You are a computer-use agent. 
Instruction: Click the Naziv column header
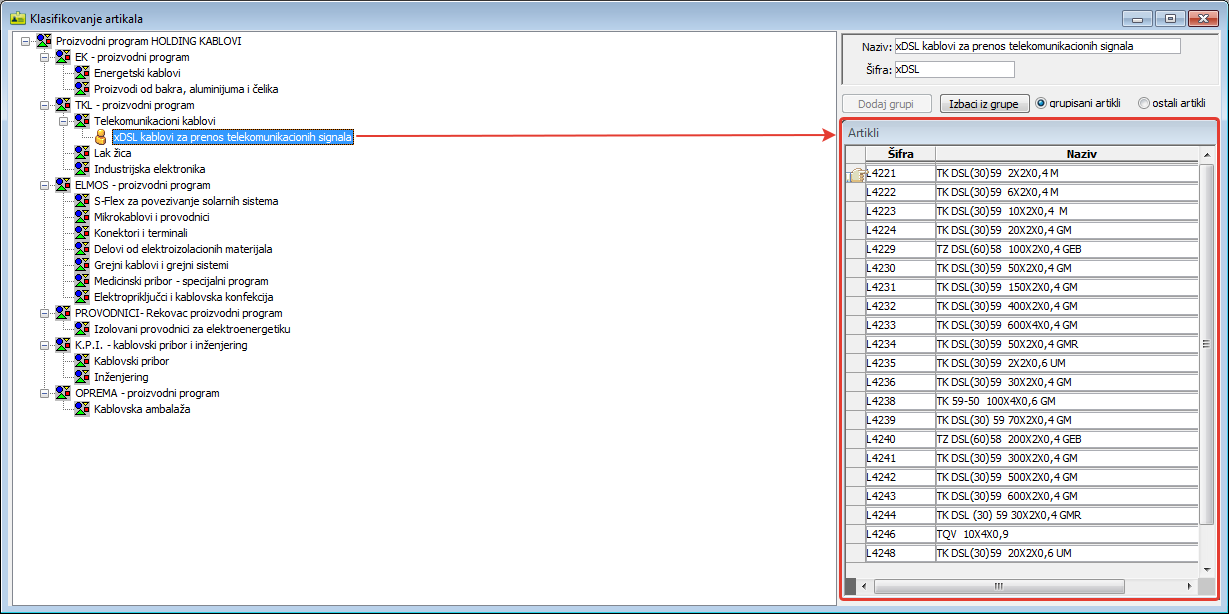pos(1066,154)
